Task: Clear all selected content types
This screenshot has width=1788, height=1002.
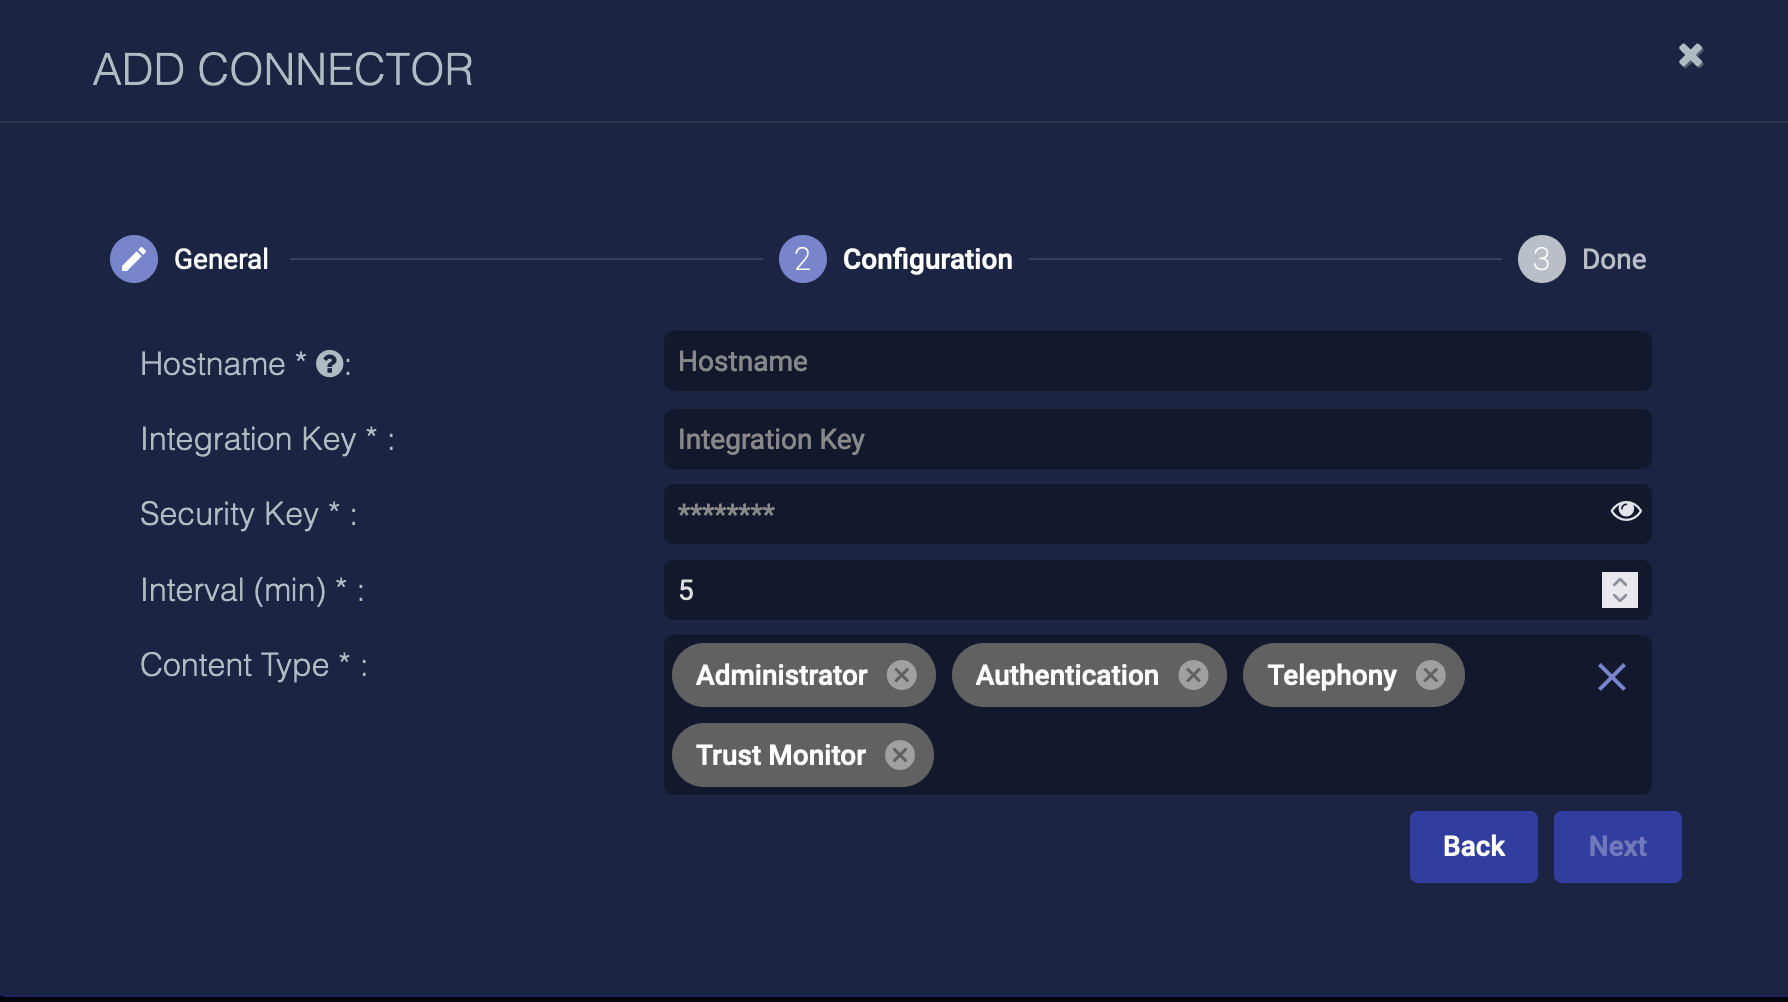Action: pos(1611,677)
